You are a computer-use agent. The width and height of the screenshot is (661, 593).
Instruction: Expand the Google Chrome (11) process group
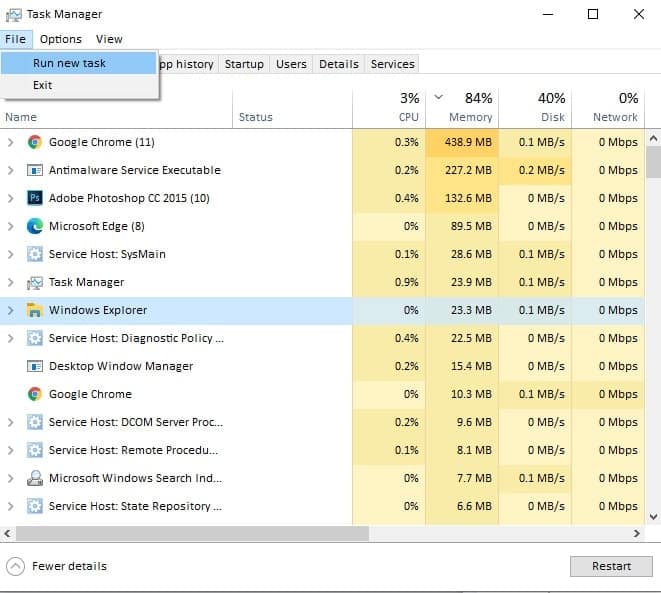point(11,142)
